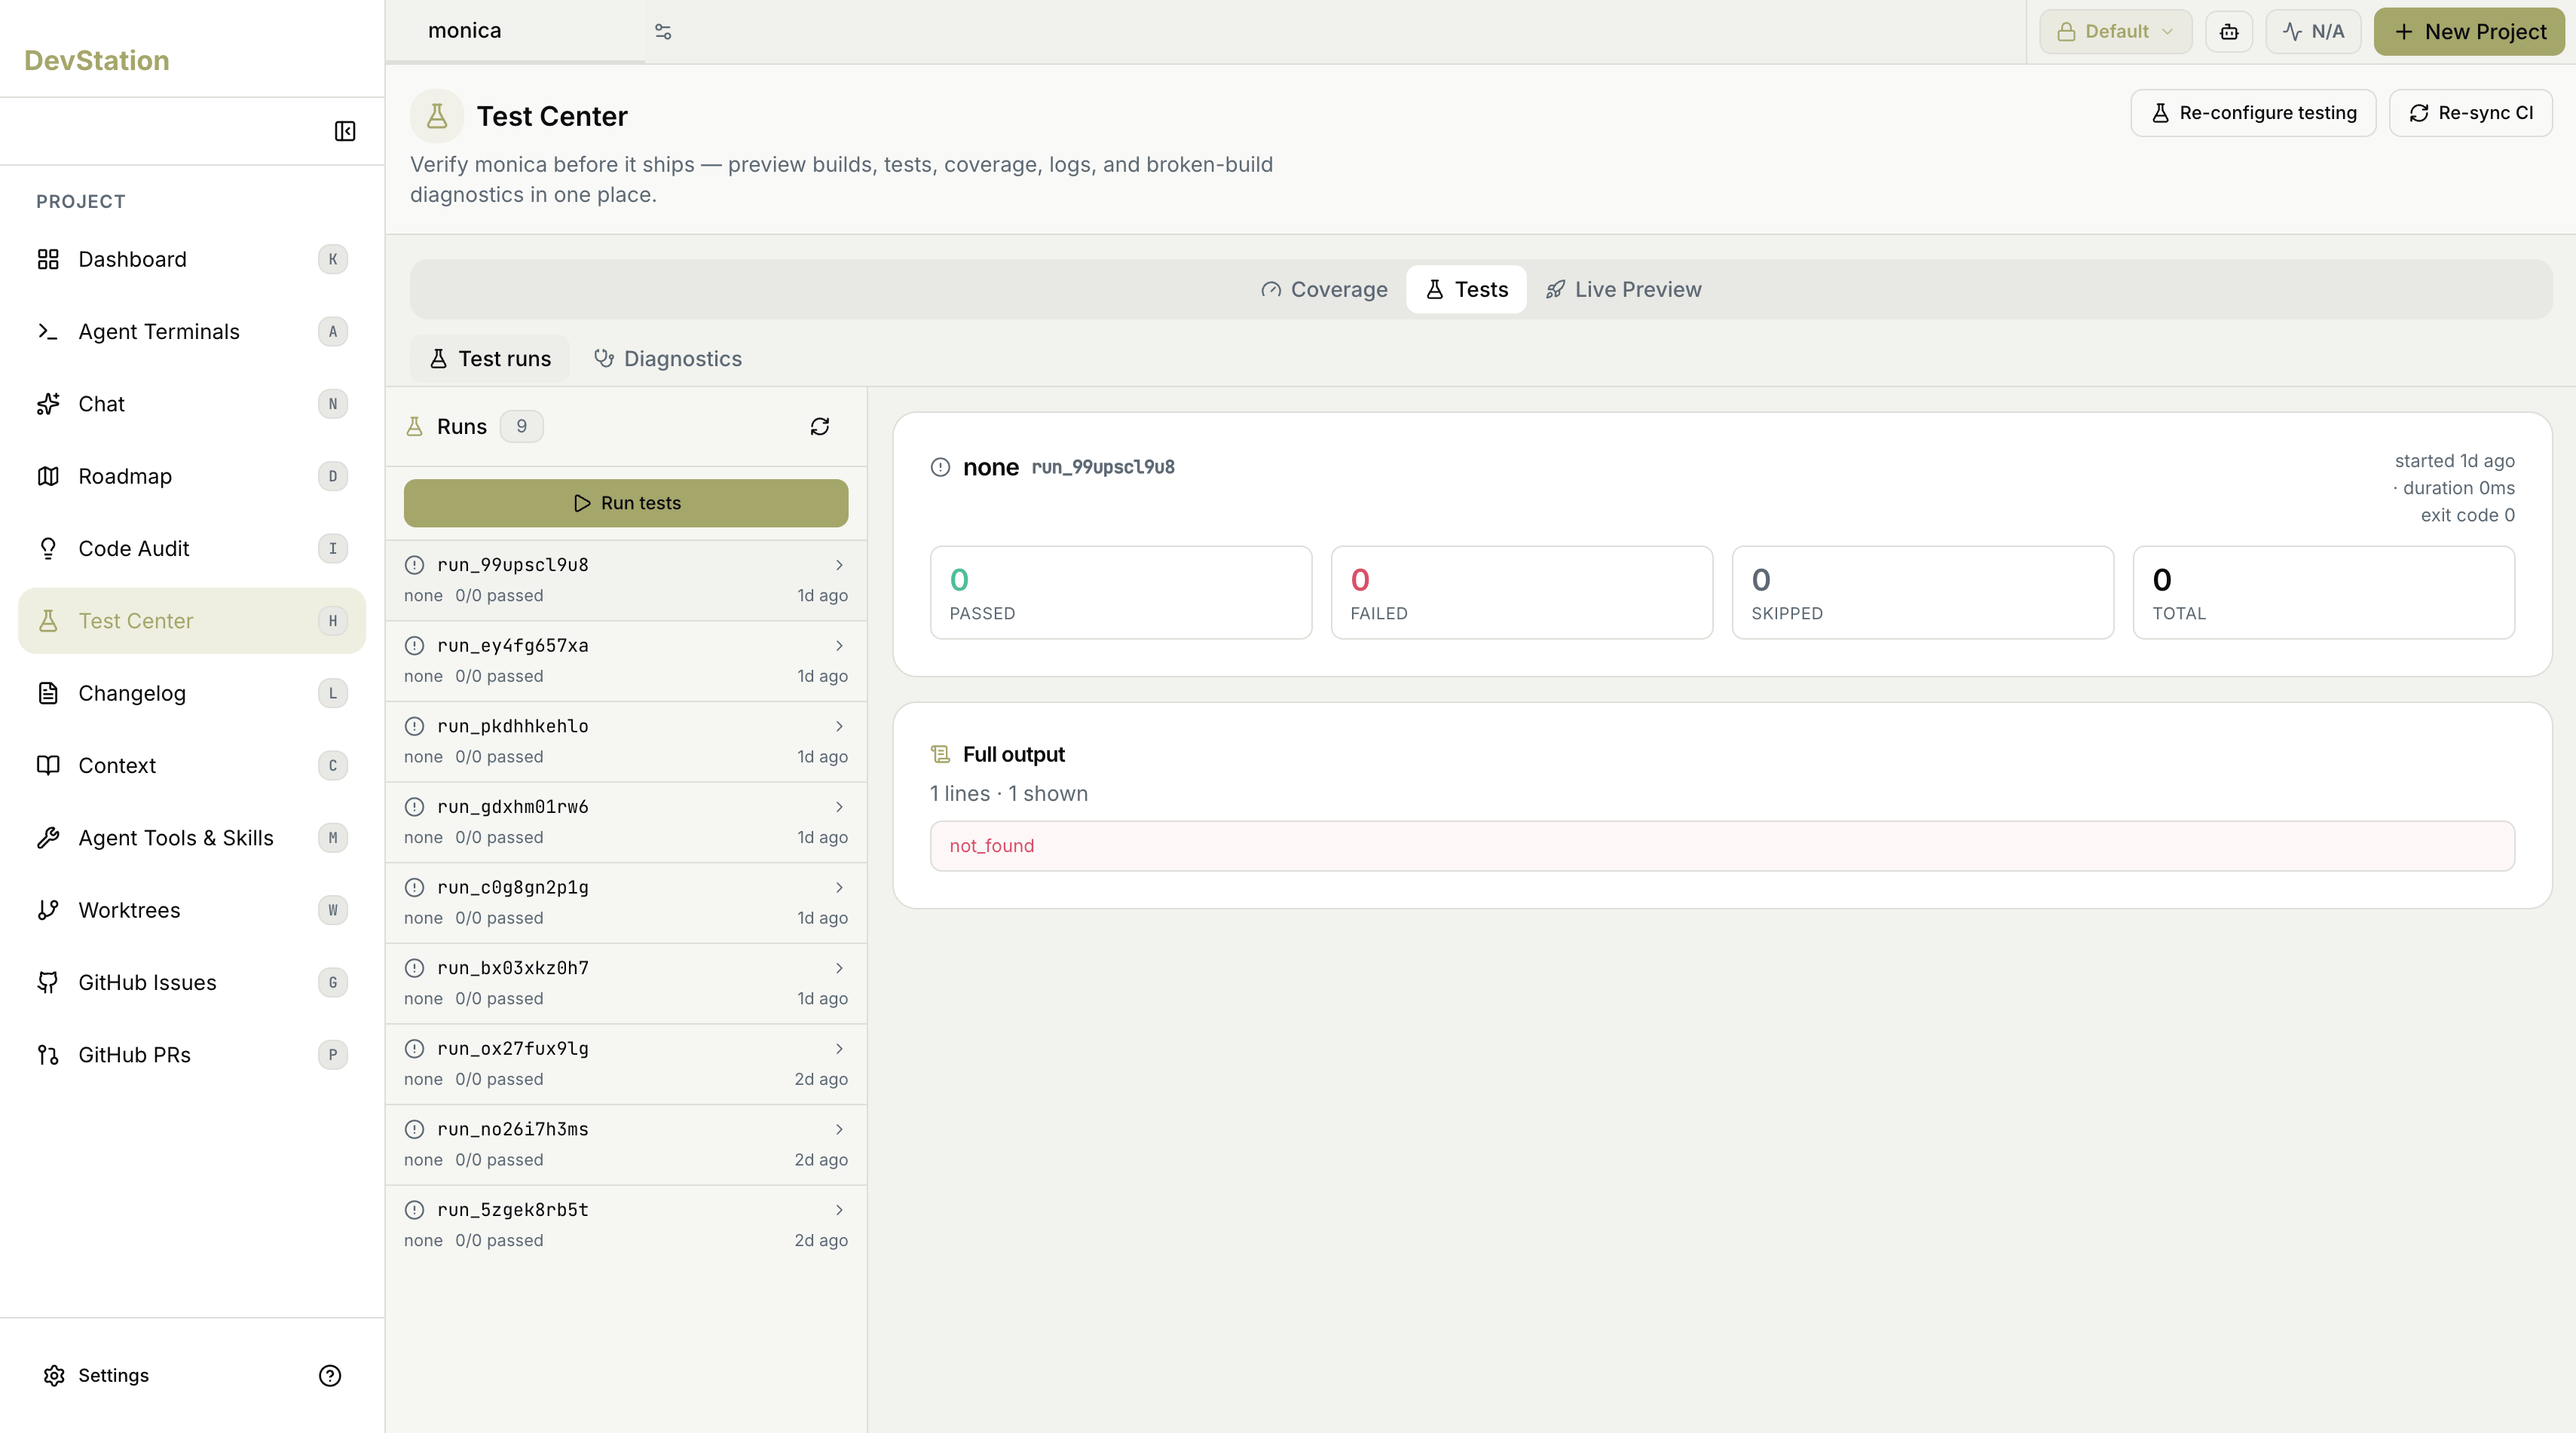The height and width of the screenshot is (1433, 2576).
Task: Open the Default permission dropdown
Action: (x=2116, y=32)
